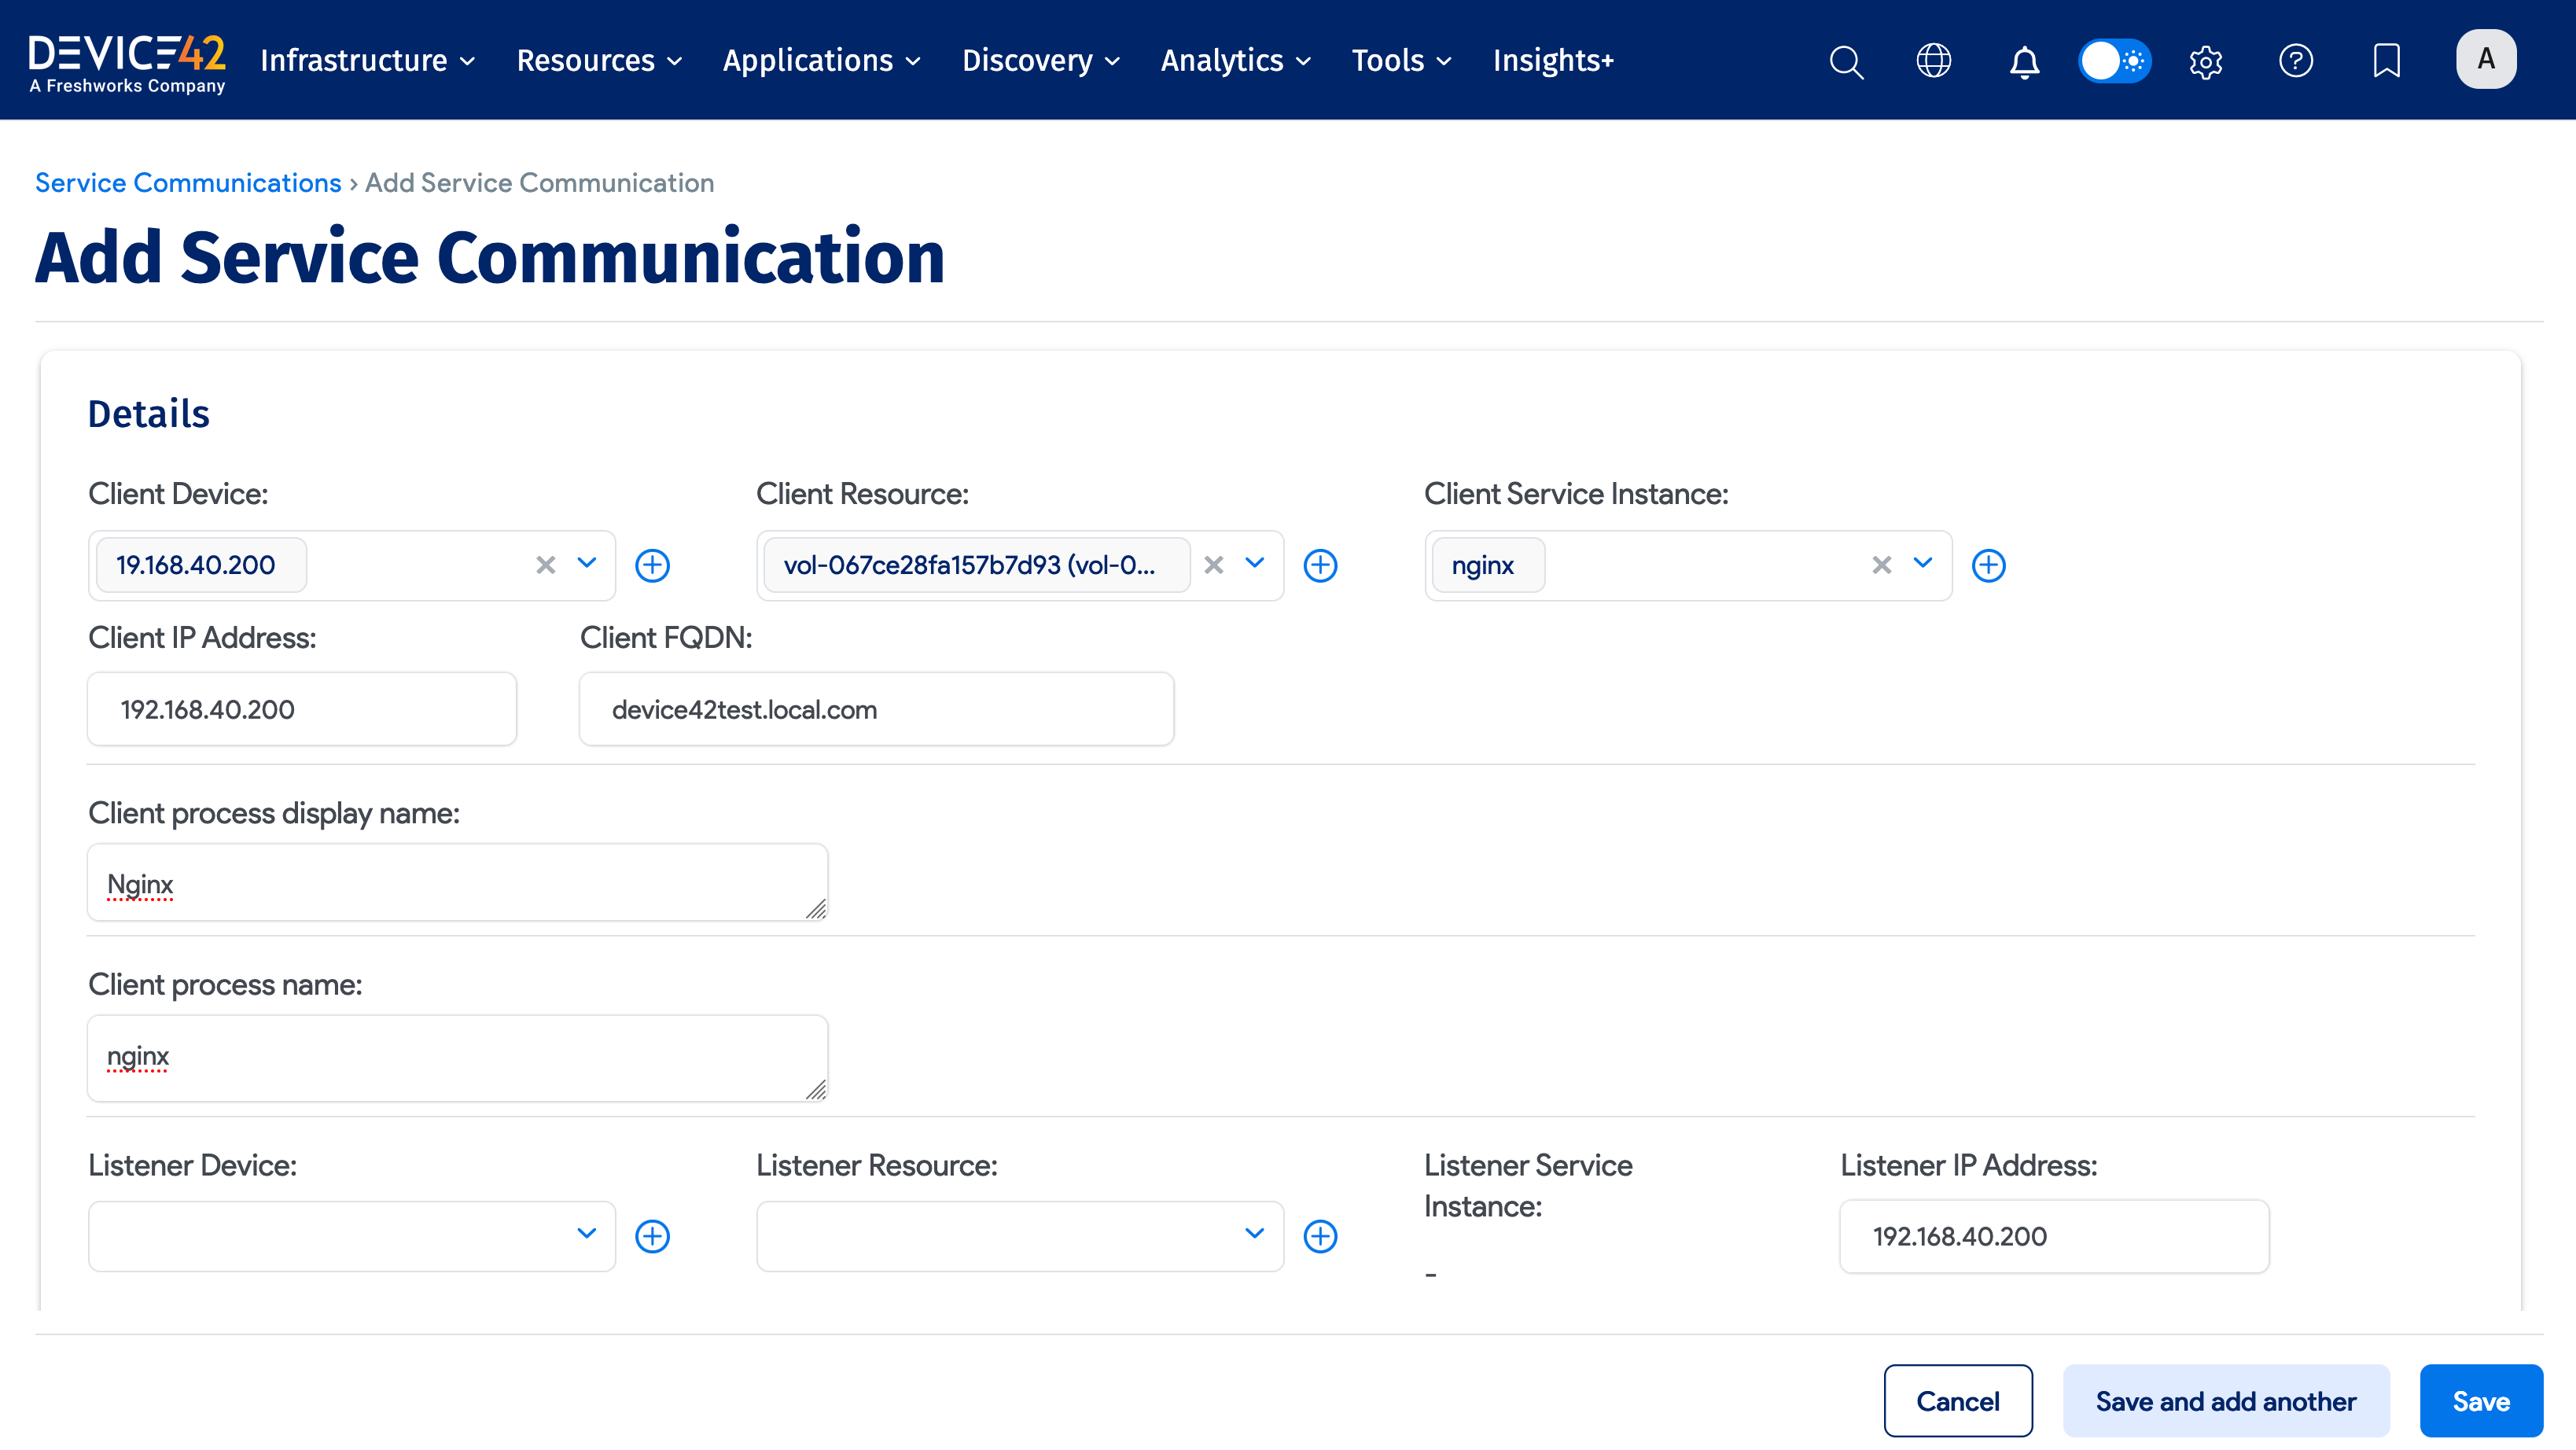Open the Analytics menu

coord(1235,60)
